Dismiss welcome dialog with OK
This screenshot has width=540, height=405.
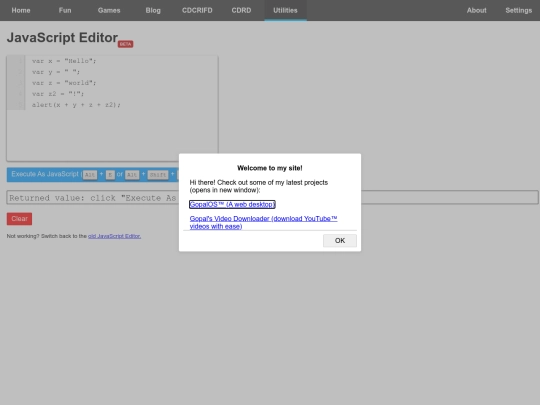(x=340, y=240)
